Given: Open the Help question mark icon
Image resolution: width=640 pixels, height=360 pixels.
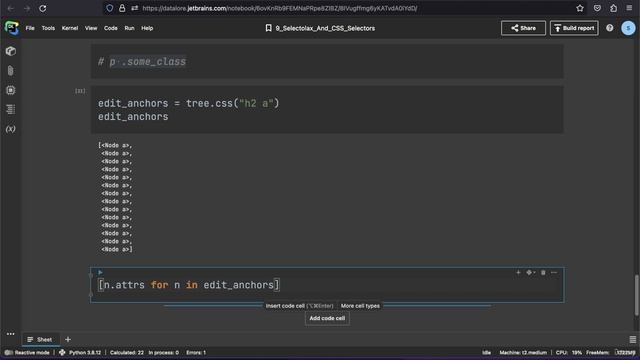Looking at the screenshot, I should coord(609,28).
